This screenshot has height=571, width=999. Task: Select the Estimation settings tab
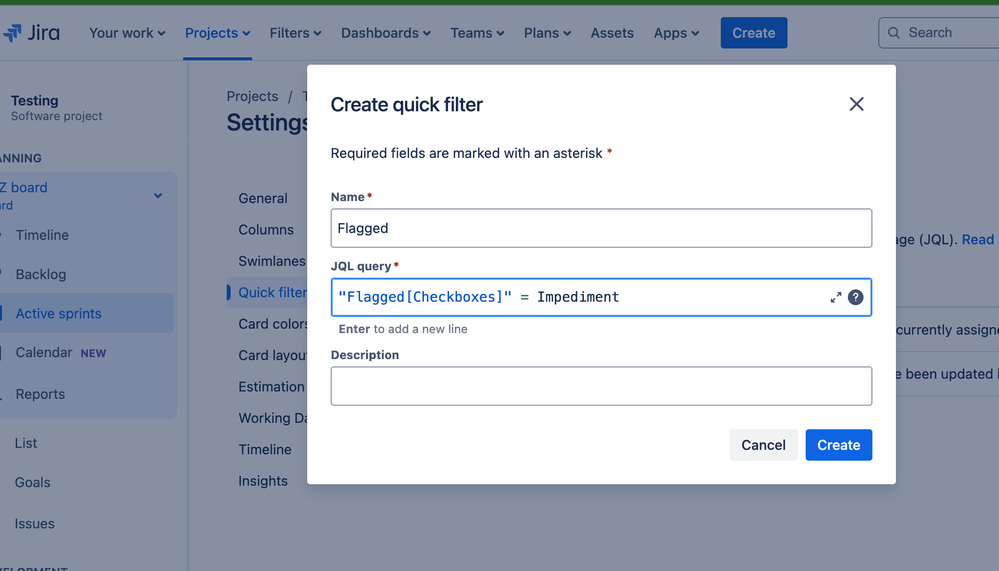pyautogui.click(x=271, y=387)
